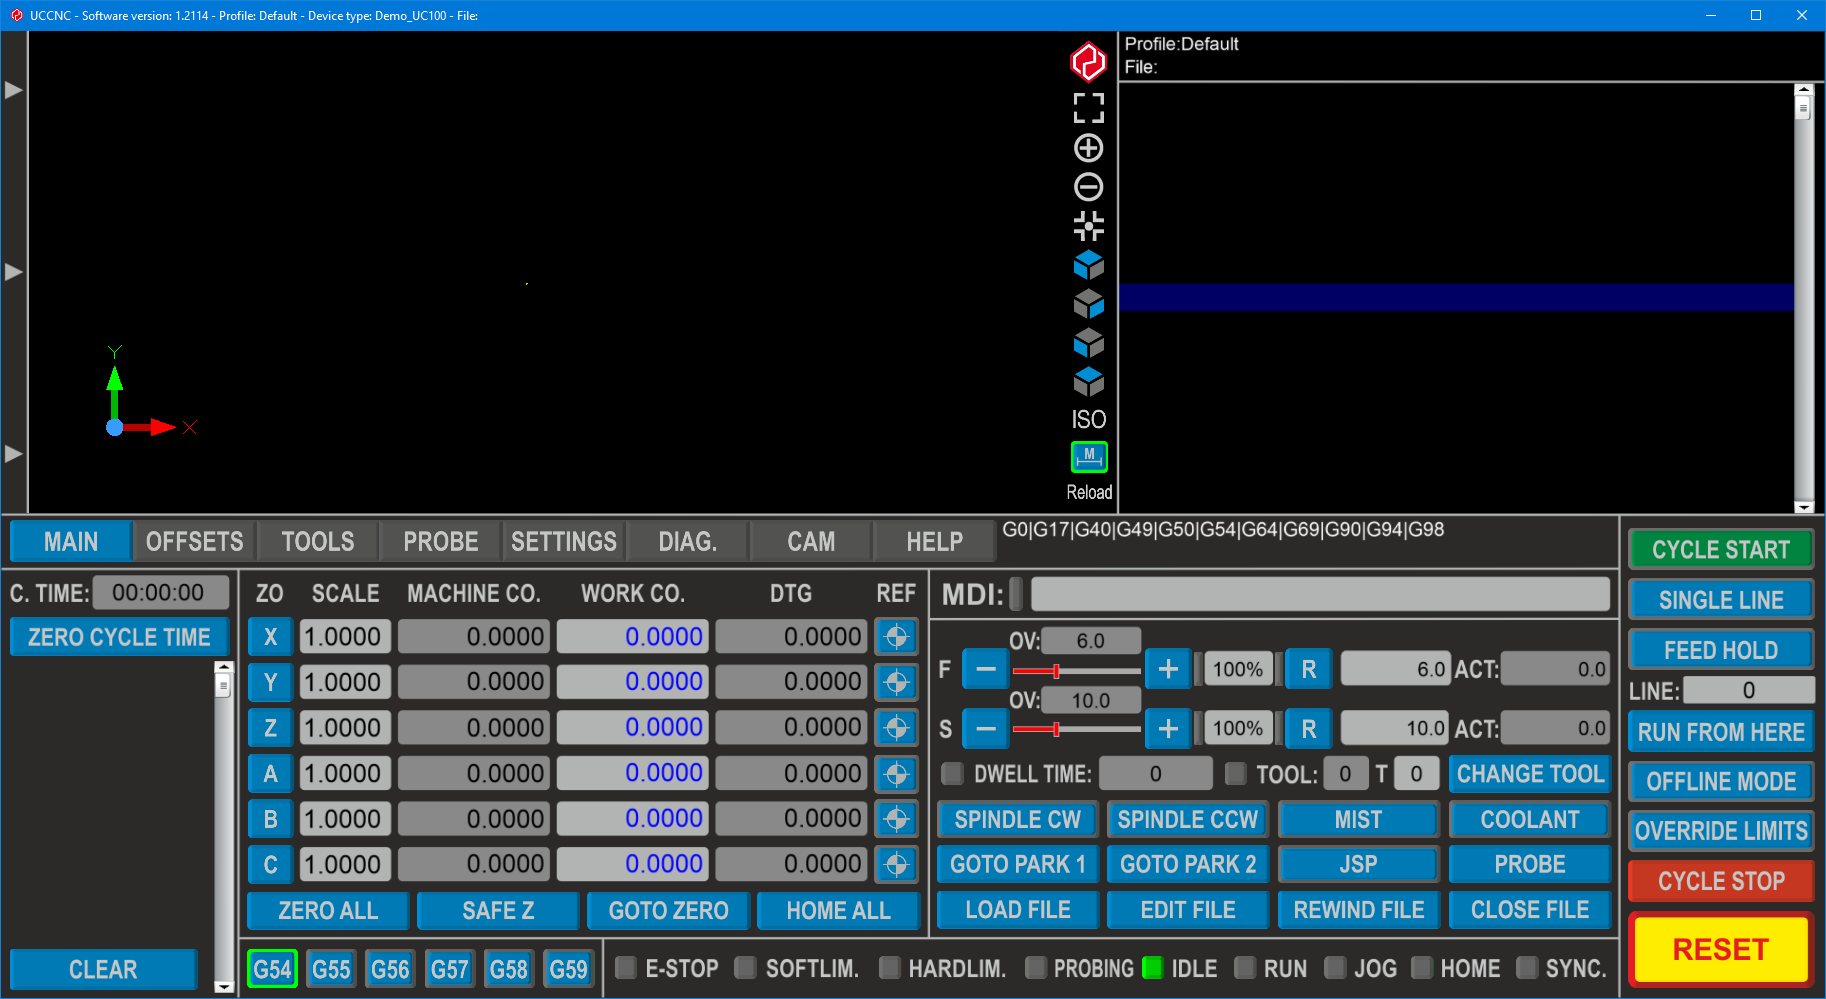The height and width of the screenshot is (999, 1826).
Task: Switch toolpath view to ISO
Action: (1088, 419)
